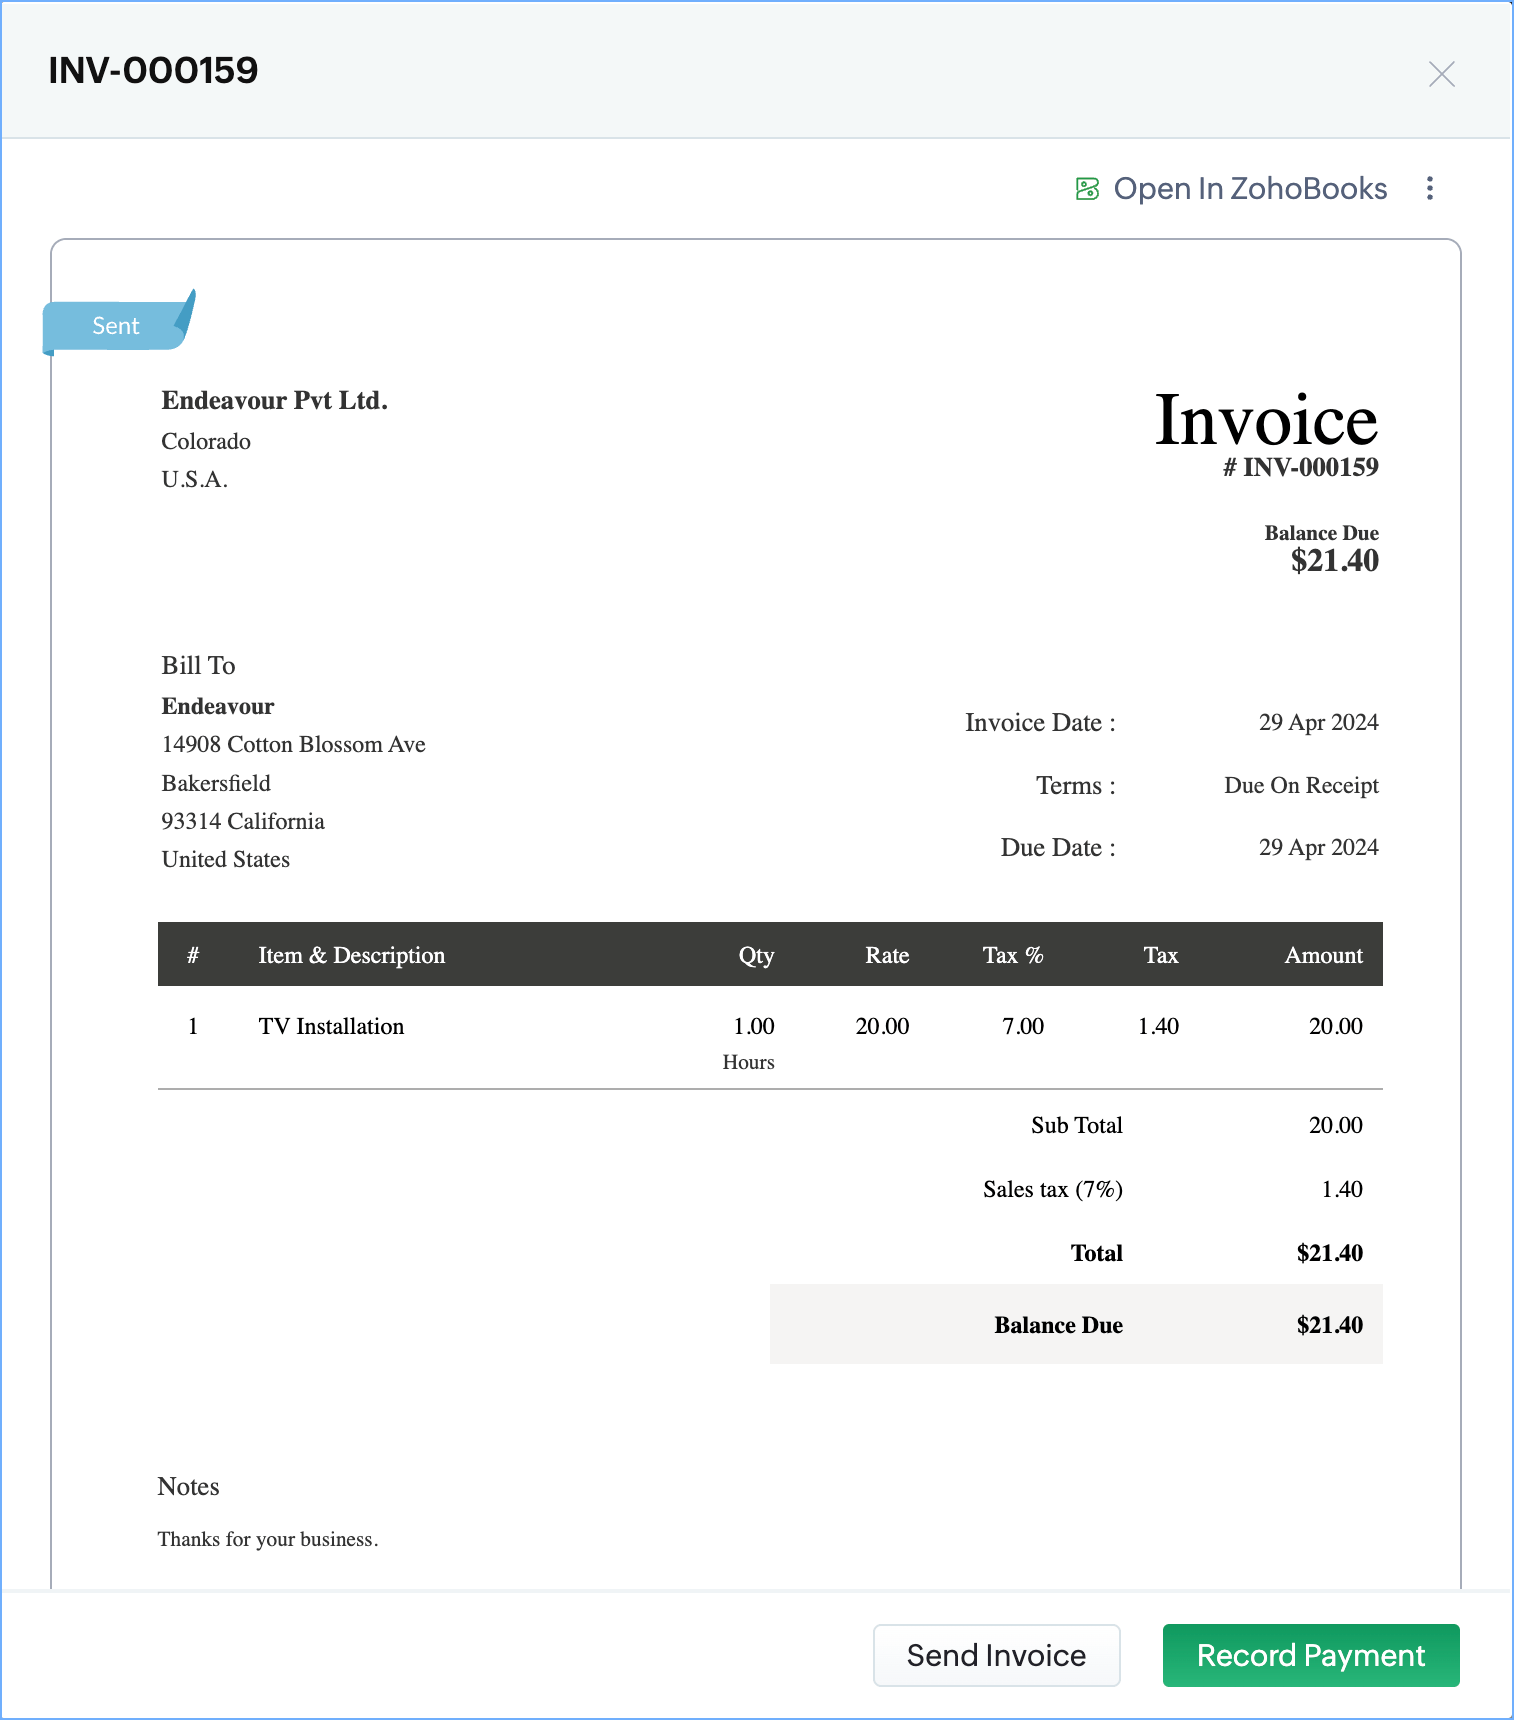Click the Sales tax (7%) label
This screenshot has height=1720, width=1514.
[1053, 1189]
